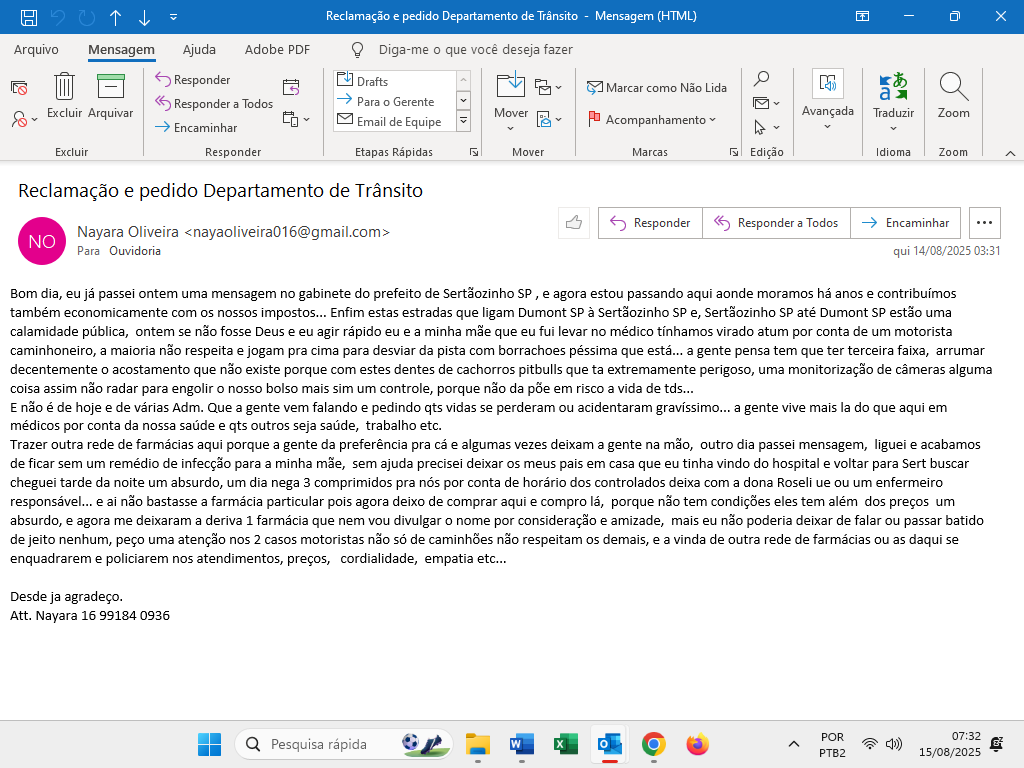Click the Encaminhar button in the message header
Screen dimensions: 1024x768
coord(905,223)
